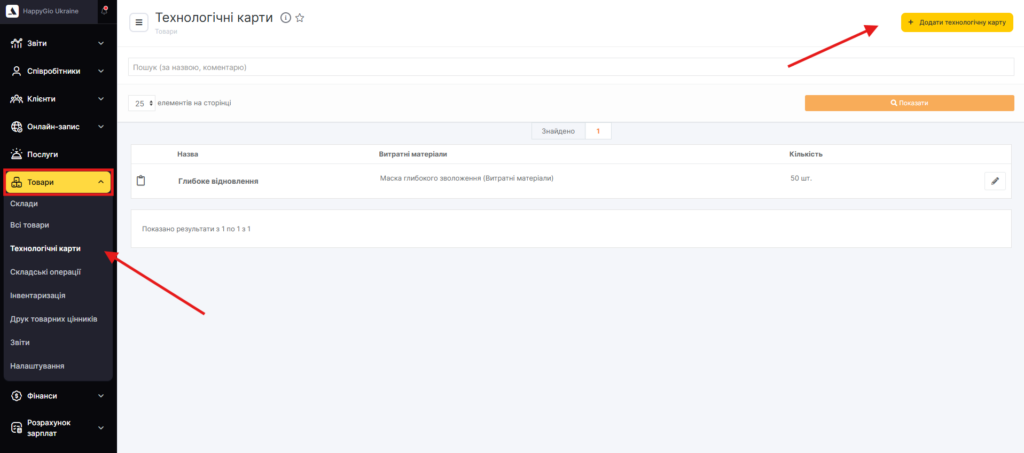
Task: Open Складські операції submenu item
Action: pyautogui.click(x=46, y=272)
